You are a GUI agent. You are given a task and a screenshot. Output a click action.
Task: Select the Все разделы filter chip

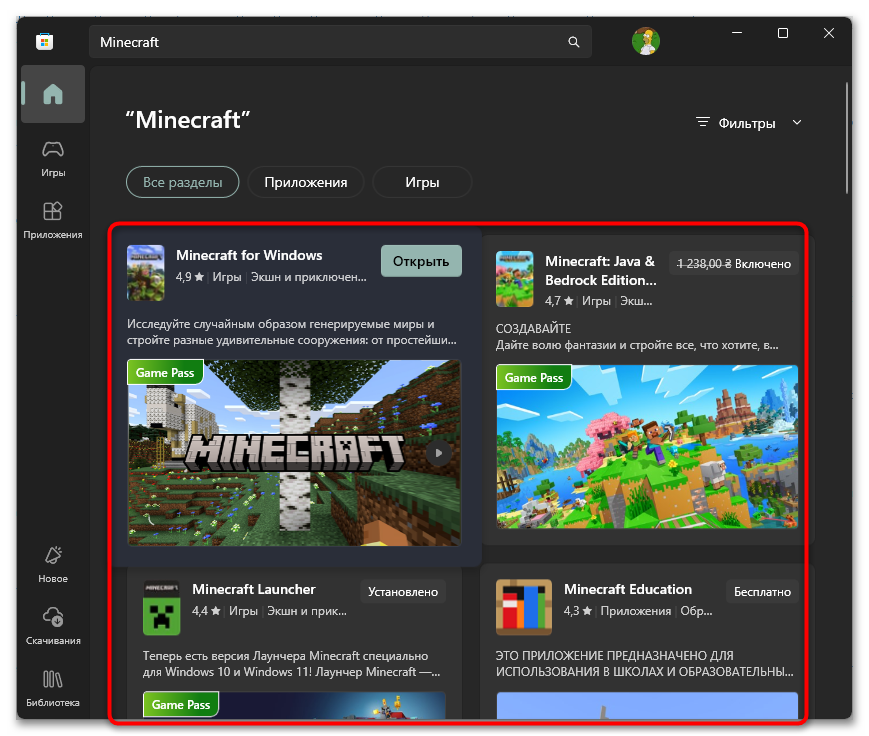(x=182, y=182)
